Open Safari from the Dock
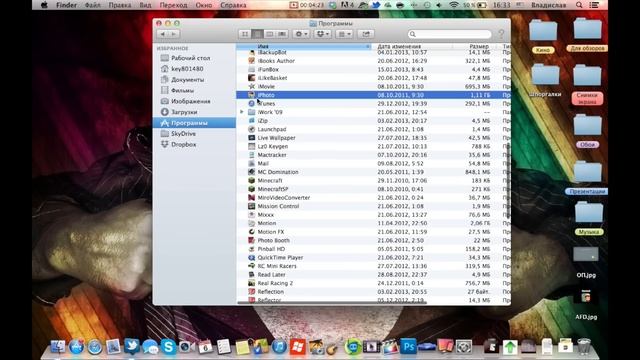Image resolution: width=640 pixels, height=360 pixels. click(x=95, y=347)
